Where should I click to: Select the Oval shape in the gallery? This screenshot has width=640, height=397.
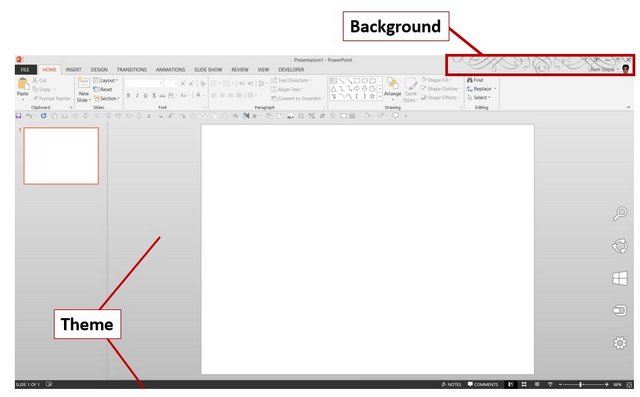click(x=364, y=81)
